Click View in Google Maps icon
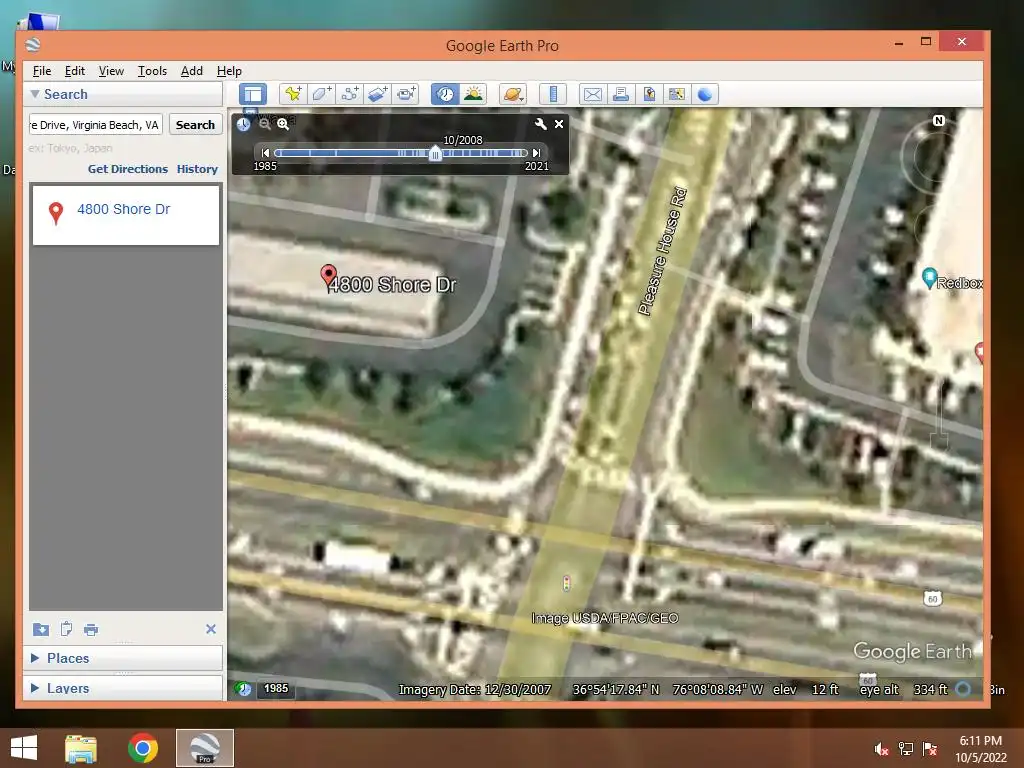The width and height of the screenshot is (1024, 768). pos(677,94)
